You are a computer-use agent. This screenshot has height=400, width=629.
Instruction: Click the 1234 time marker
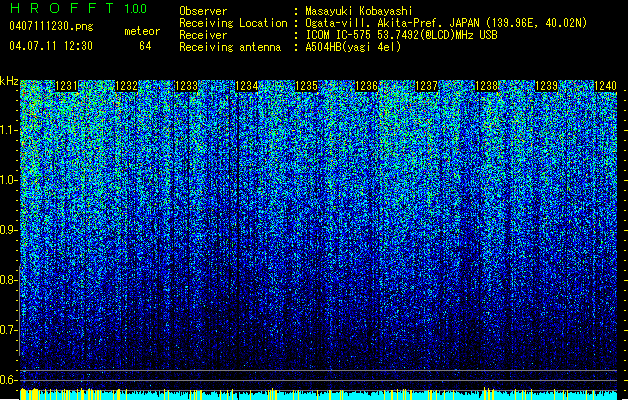point(246,86)
